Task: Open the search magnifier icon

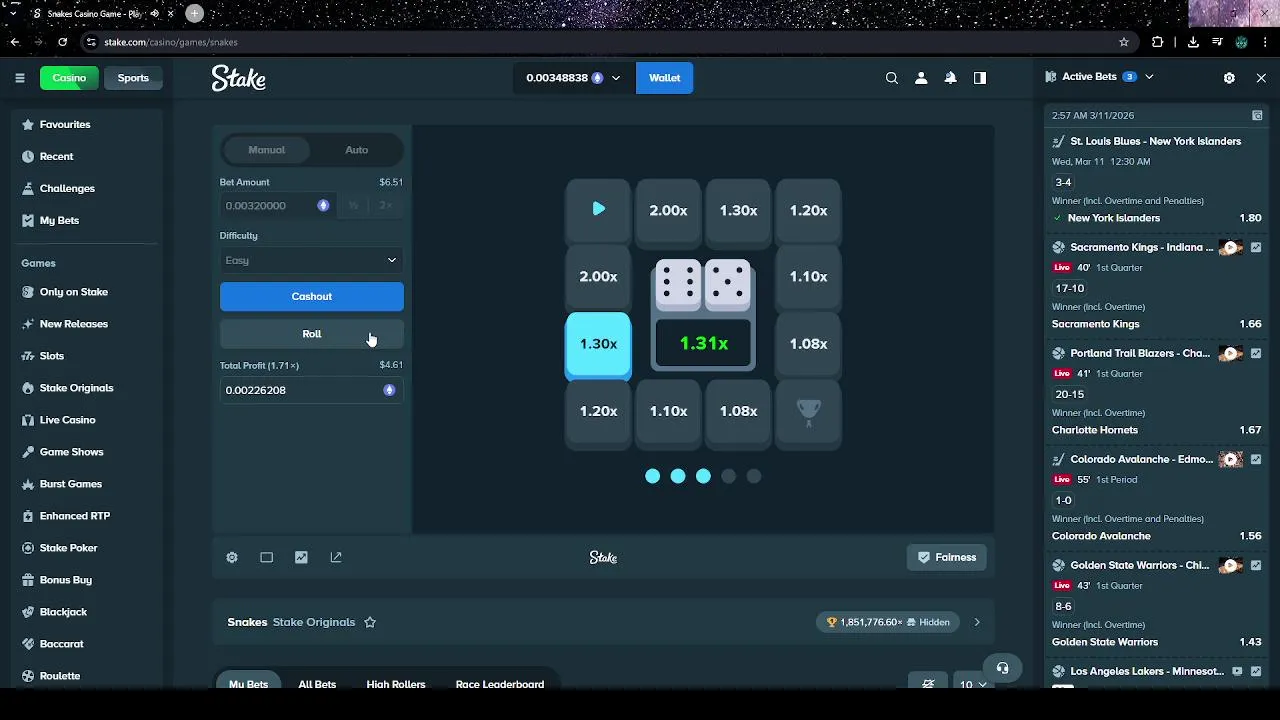Action: point(892,78)
